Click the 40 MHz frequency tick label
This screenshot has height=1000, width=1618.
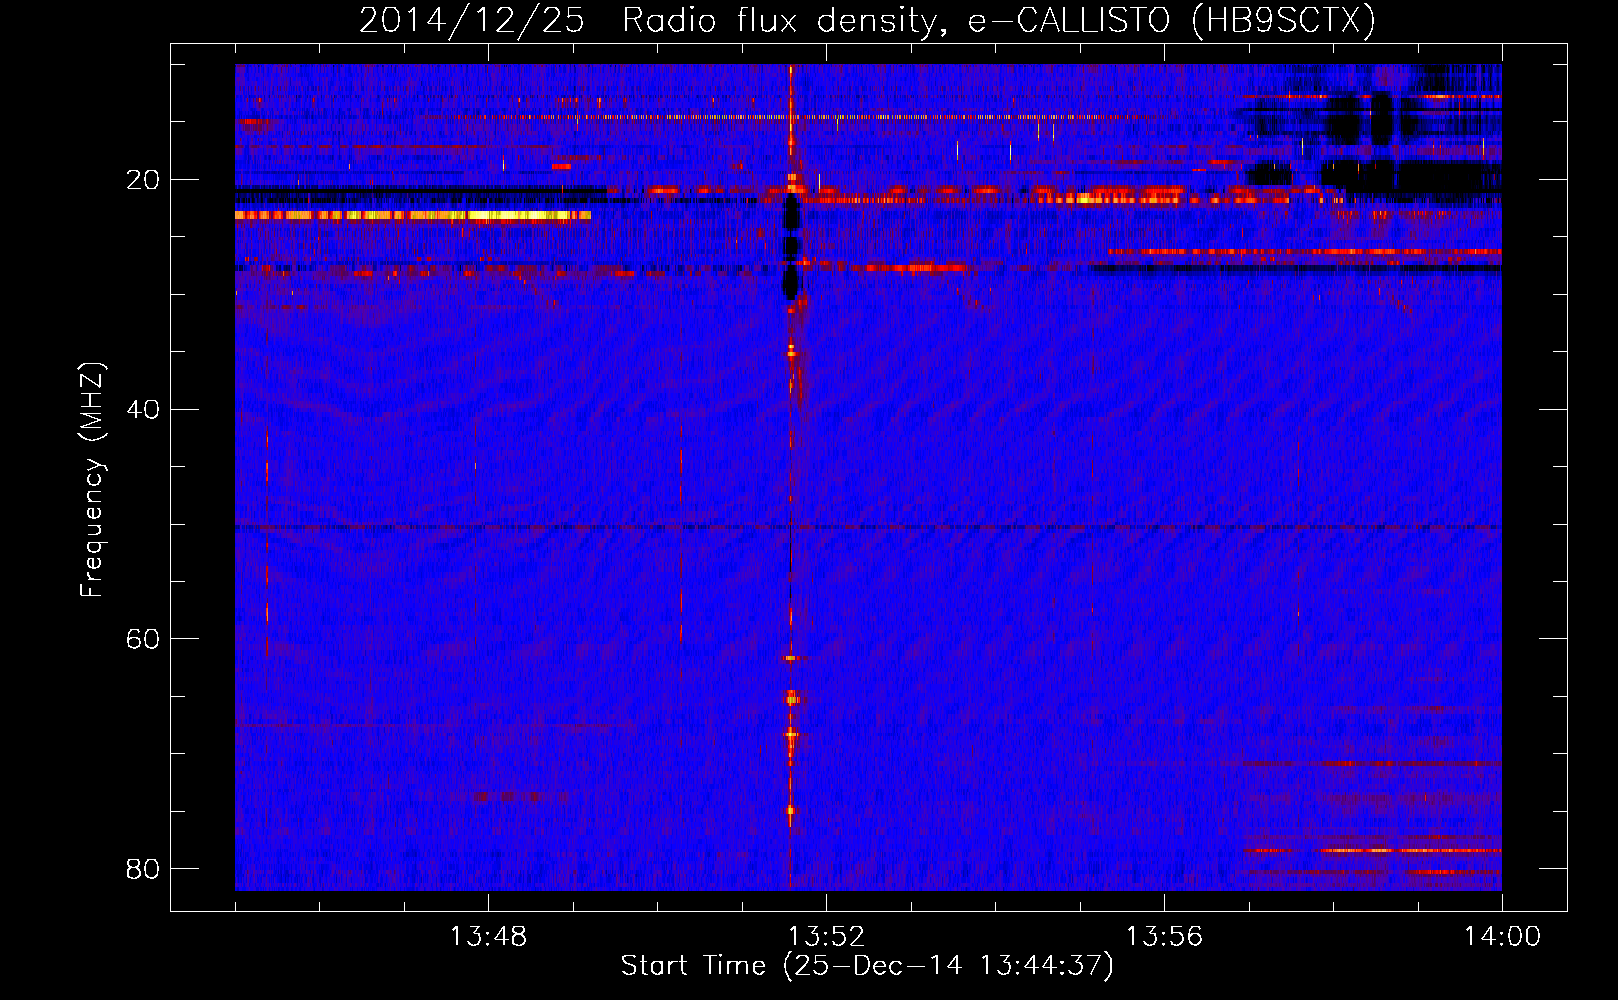[143, 409]
